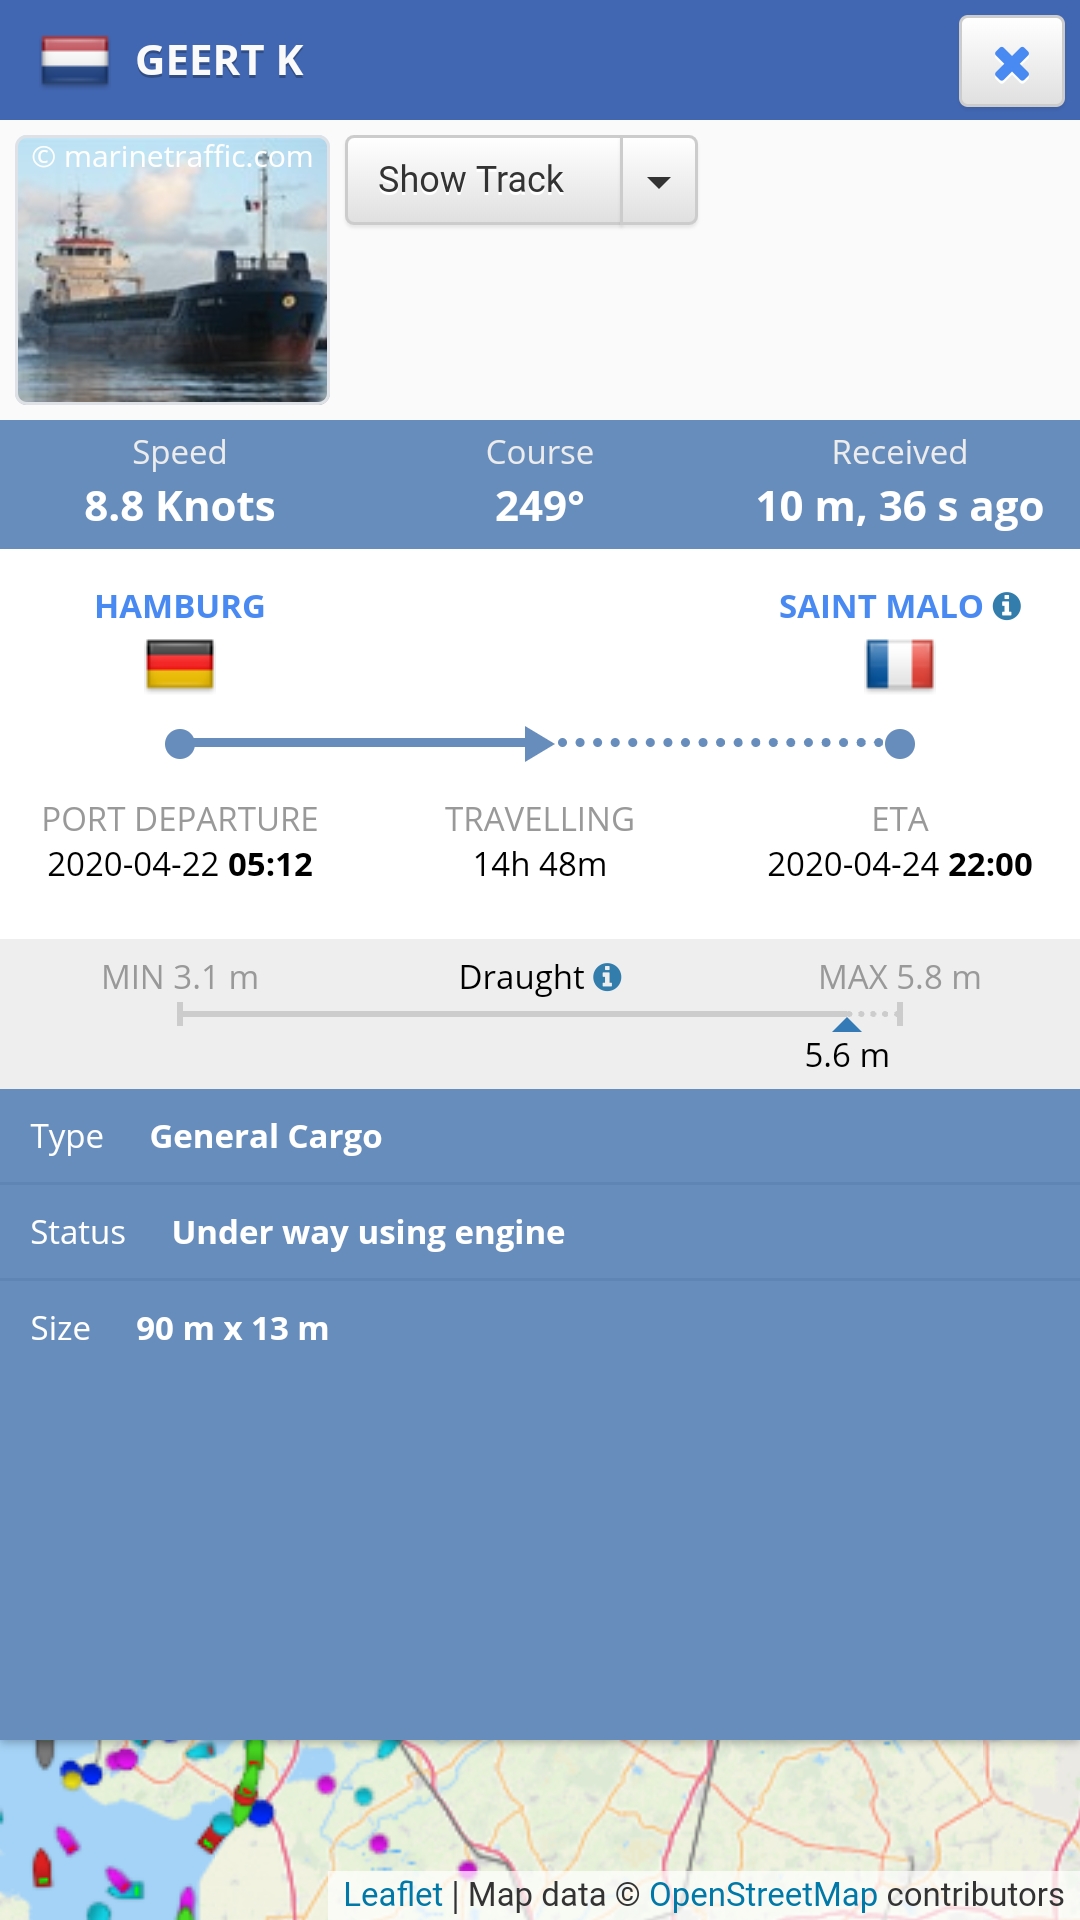Screen dimensions: 1080x1920
Task: Click the Draught info icon
Action: tap(607, 977)
